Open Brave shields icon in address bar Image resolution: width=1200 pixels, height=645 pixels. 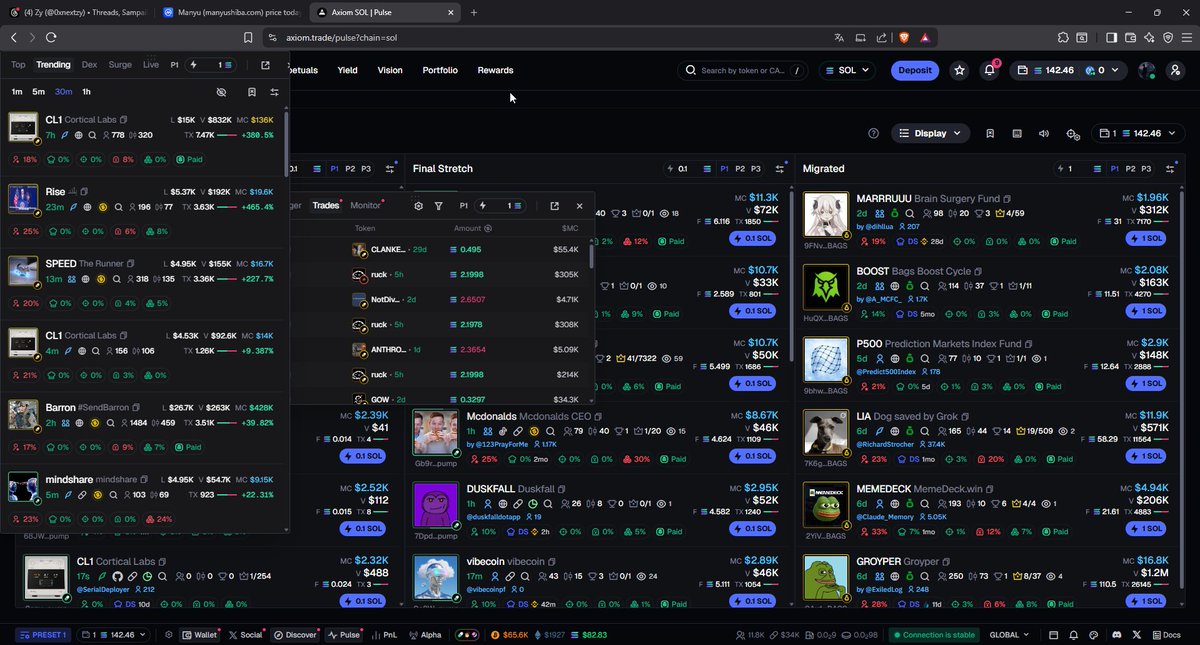pyautogui.click(x=906, y=37)
